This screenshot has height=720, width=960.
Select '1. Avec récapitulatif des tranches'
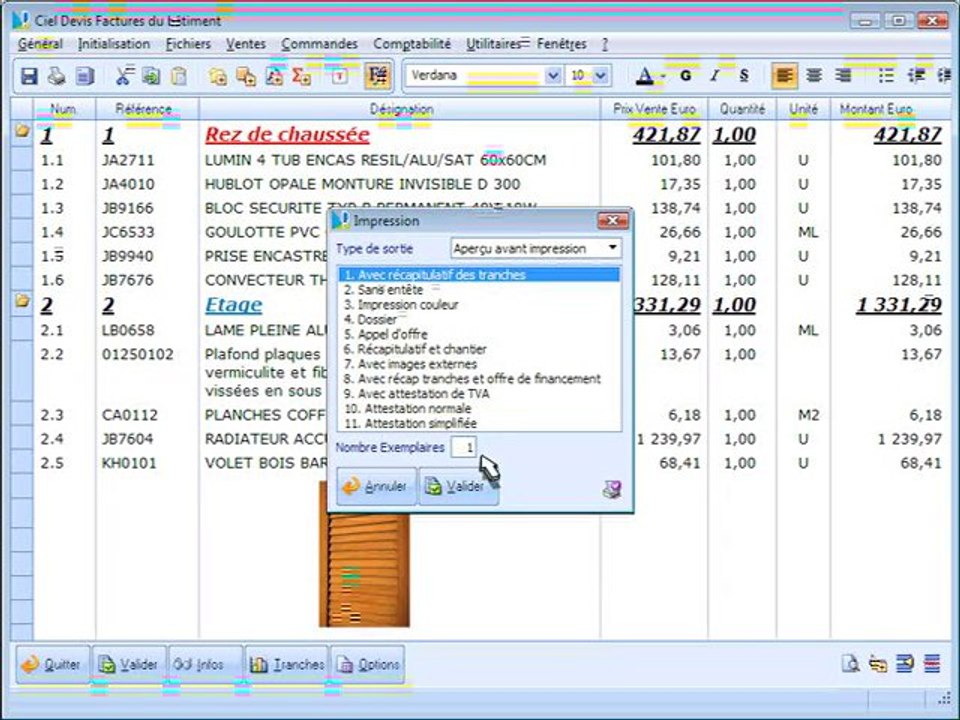[479, 275]
